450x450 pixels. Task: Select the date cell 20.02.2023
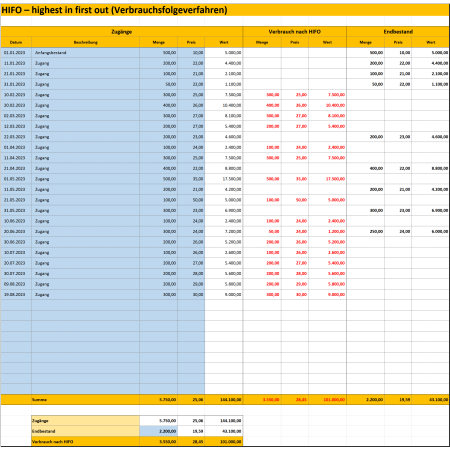tap(16, 105)
